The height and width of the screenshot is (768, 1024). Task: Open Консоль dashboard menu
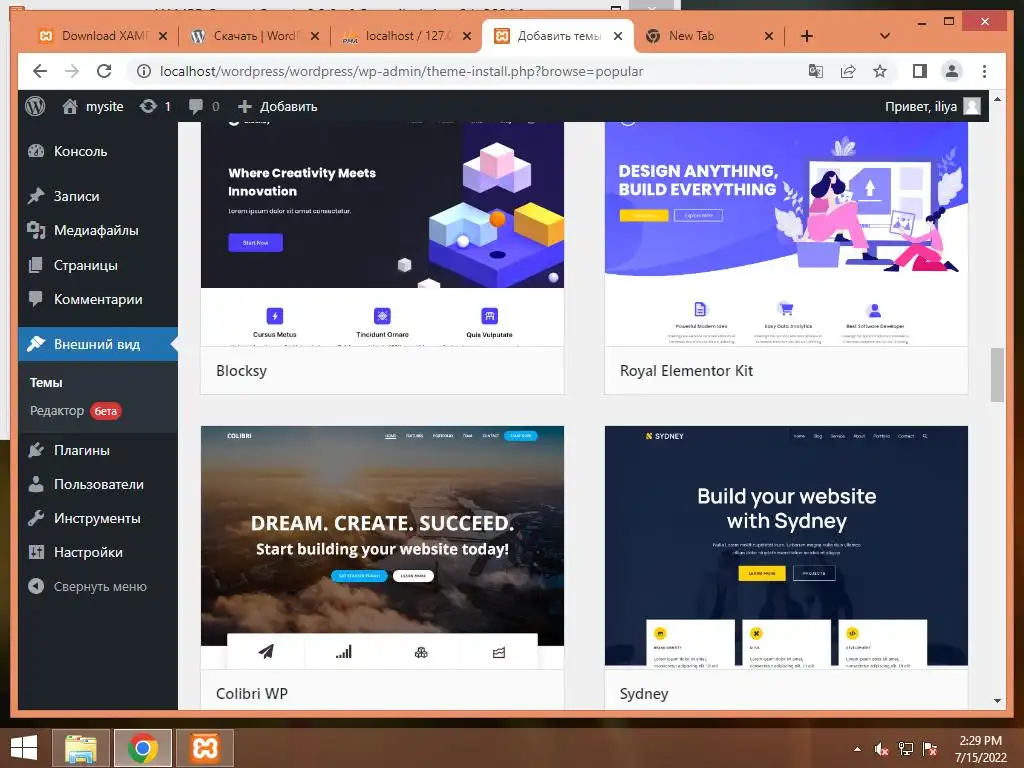pos(98,151)
